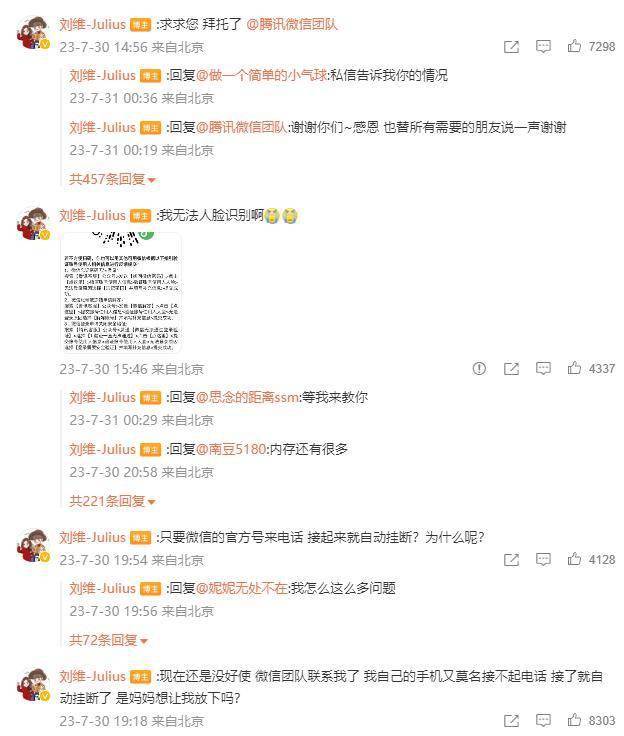624x736 pixels.
Task: Like the comment with 7298 likes
Action: coord(574,46)
